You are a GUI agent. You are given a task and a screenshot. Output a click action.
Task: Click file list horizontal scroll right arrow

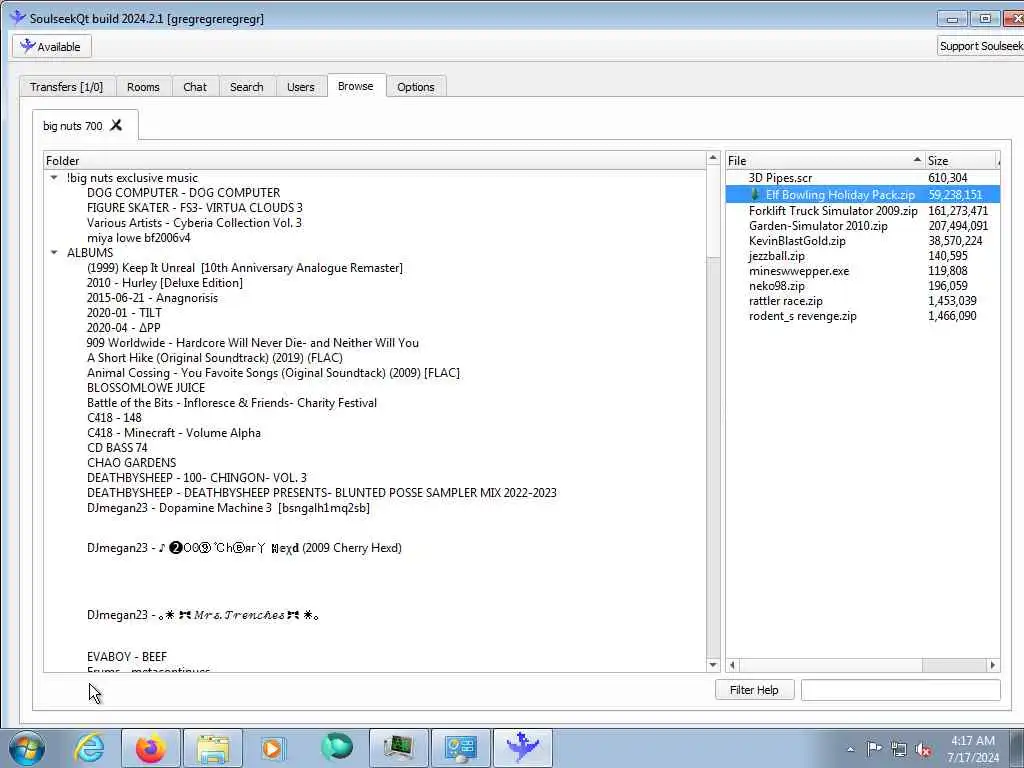click(x=993, y=665)
